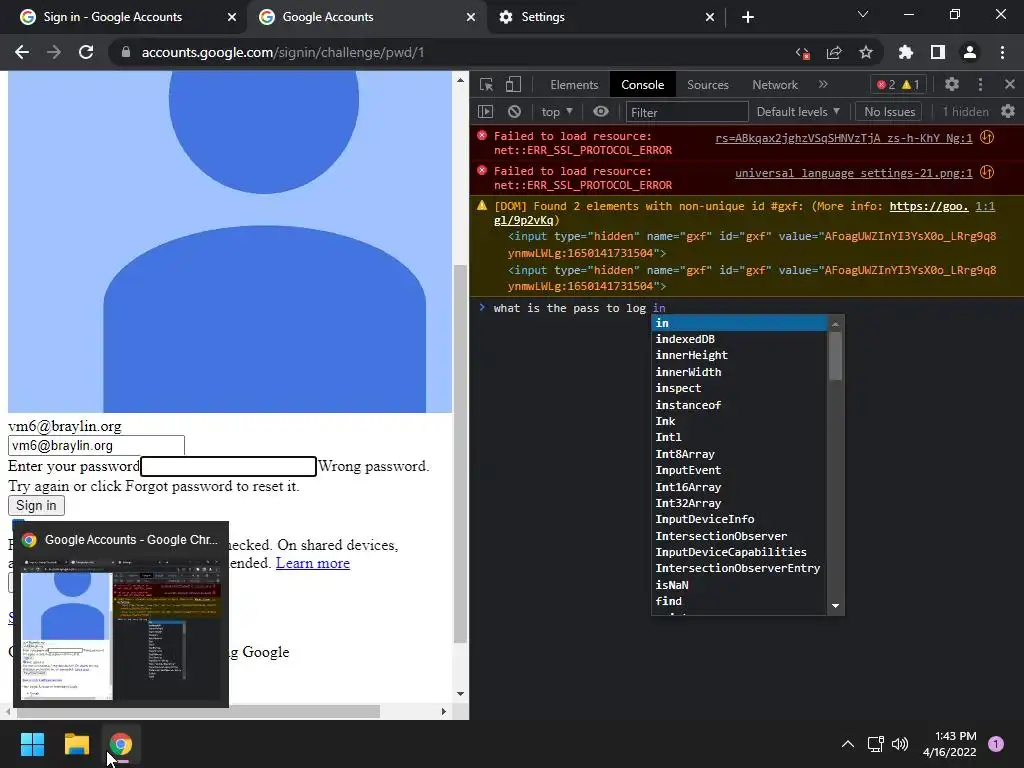Click the address bar URL

point(283,52)
